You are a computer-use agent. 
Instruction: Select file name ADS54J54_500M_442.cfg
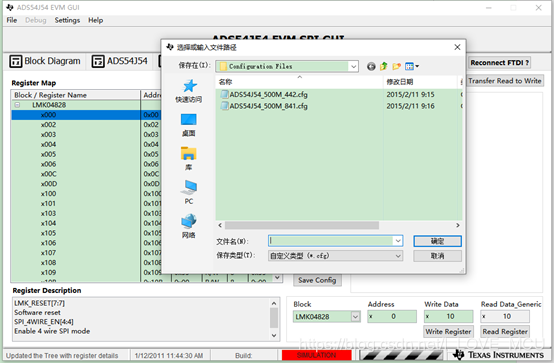269,95
